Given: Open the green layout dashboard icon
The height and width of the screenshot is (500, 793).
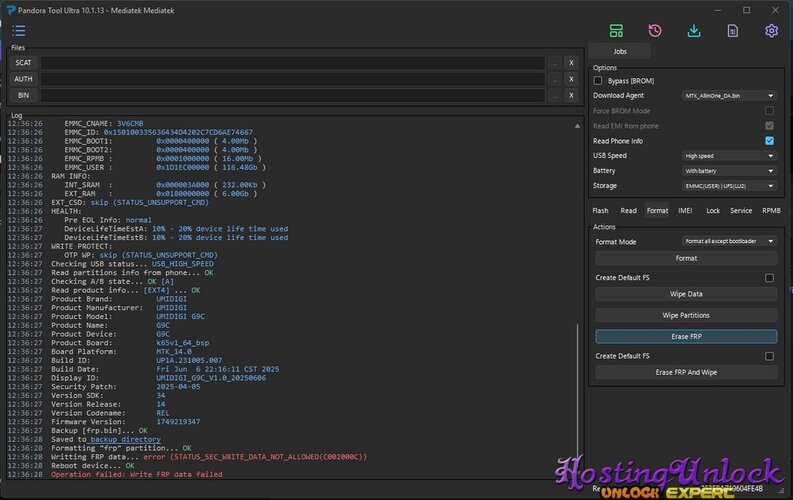Looking at the screenshot, I should [616, 31].
